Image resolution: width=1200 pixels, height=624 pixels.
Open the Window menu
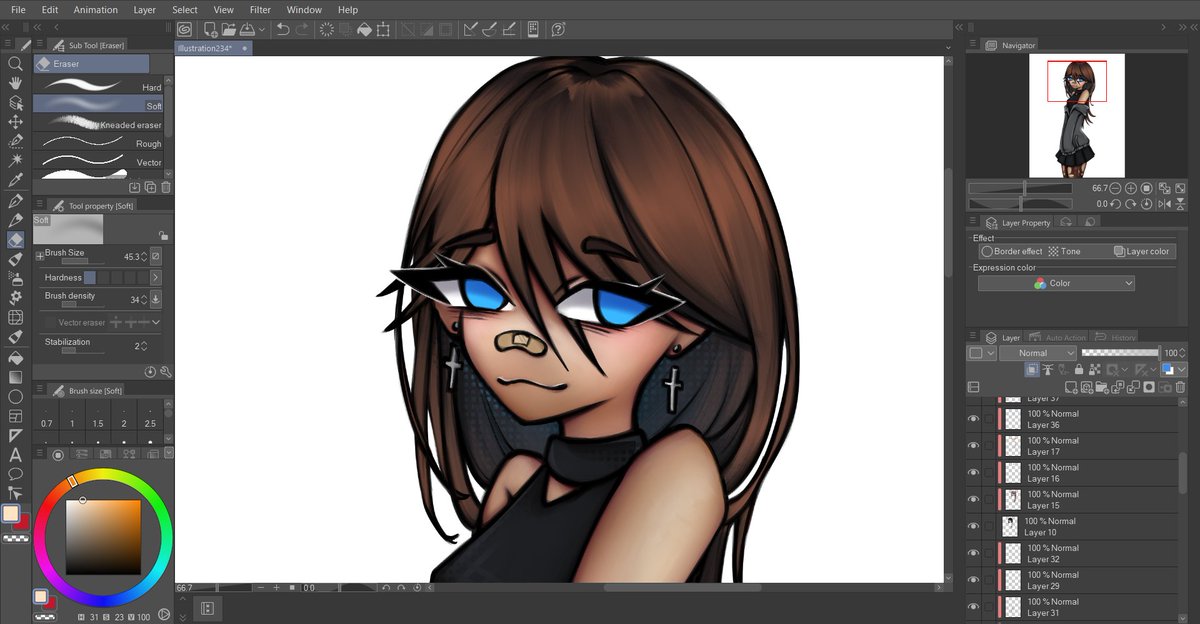[x=304, y=10]
